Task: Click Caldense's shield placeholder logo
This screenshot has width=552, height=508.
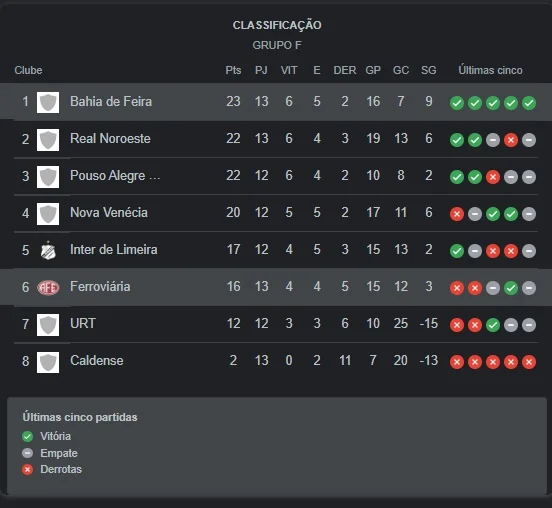Action: pyautogui.click(x=48, y=362)
